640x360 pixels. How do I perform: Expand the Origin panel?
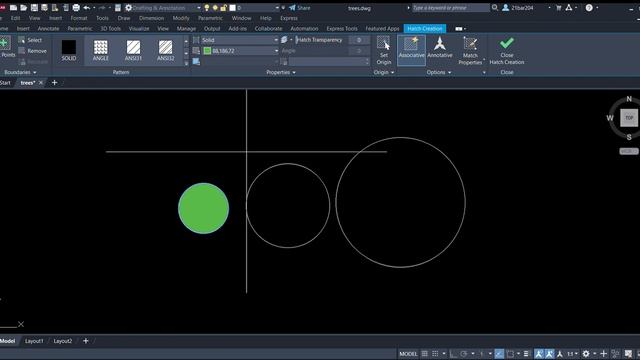click(384, 72)
